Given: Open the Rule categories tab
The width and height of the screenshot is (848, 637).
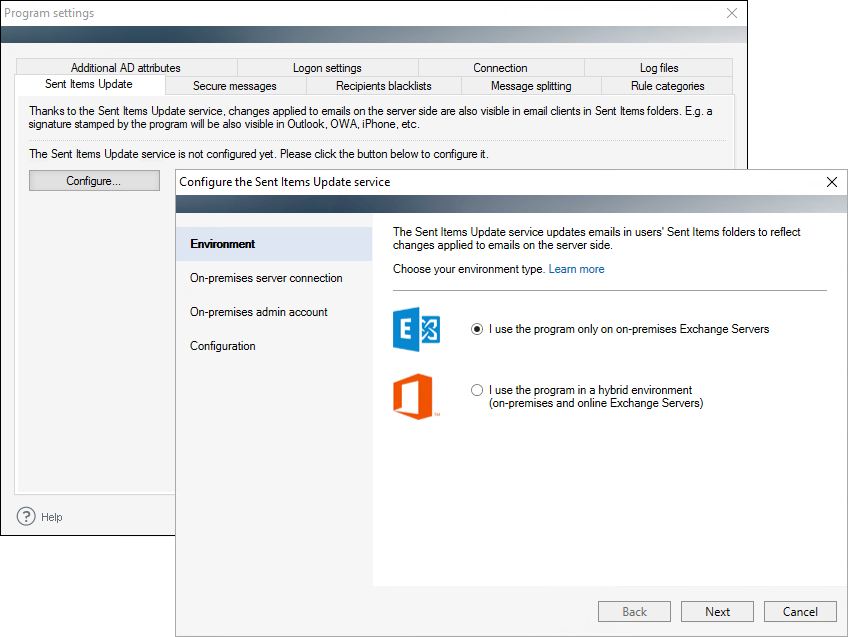Looking at the screenshot, I should pos(667,85).
